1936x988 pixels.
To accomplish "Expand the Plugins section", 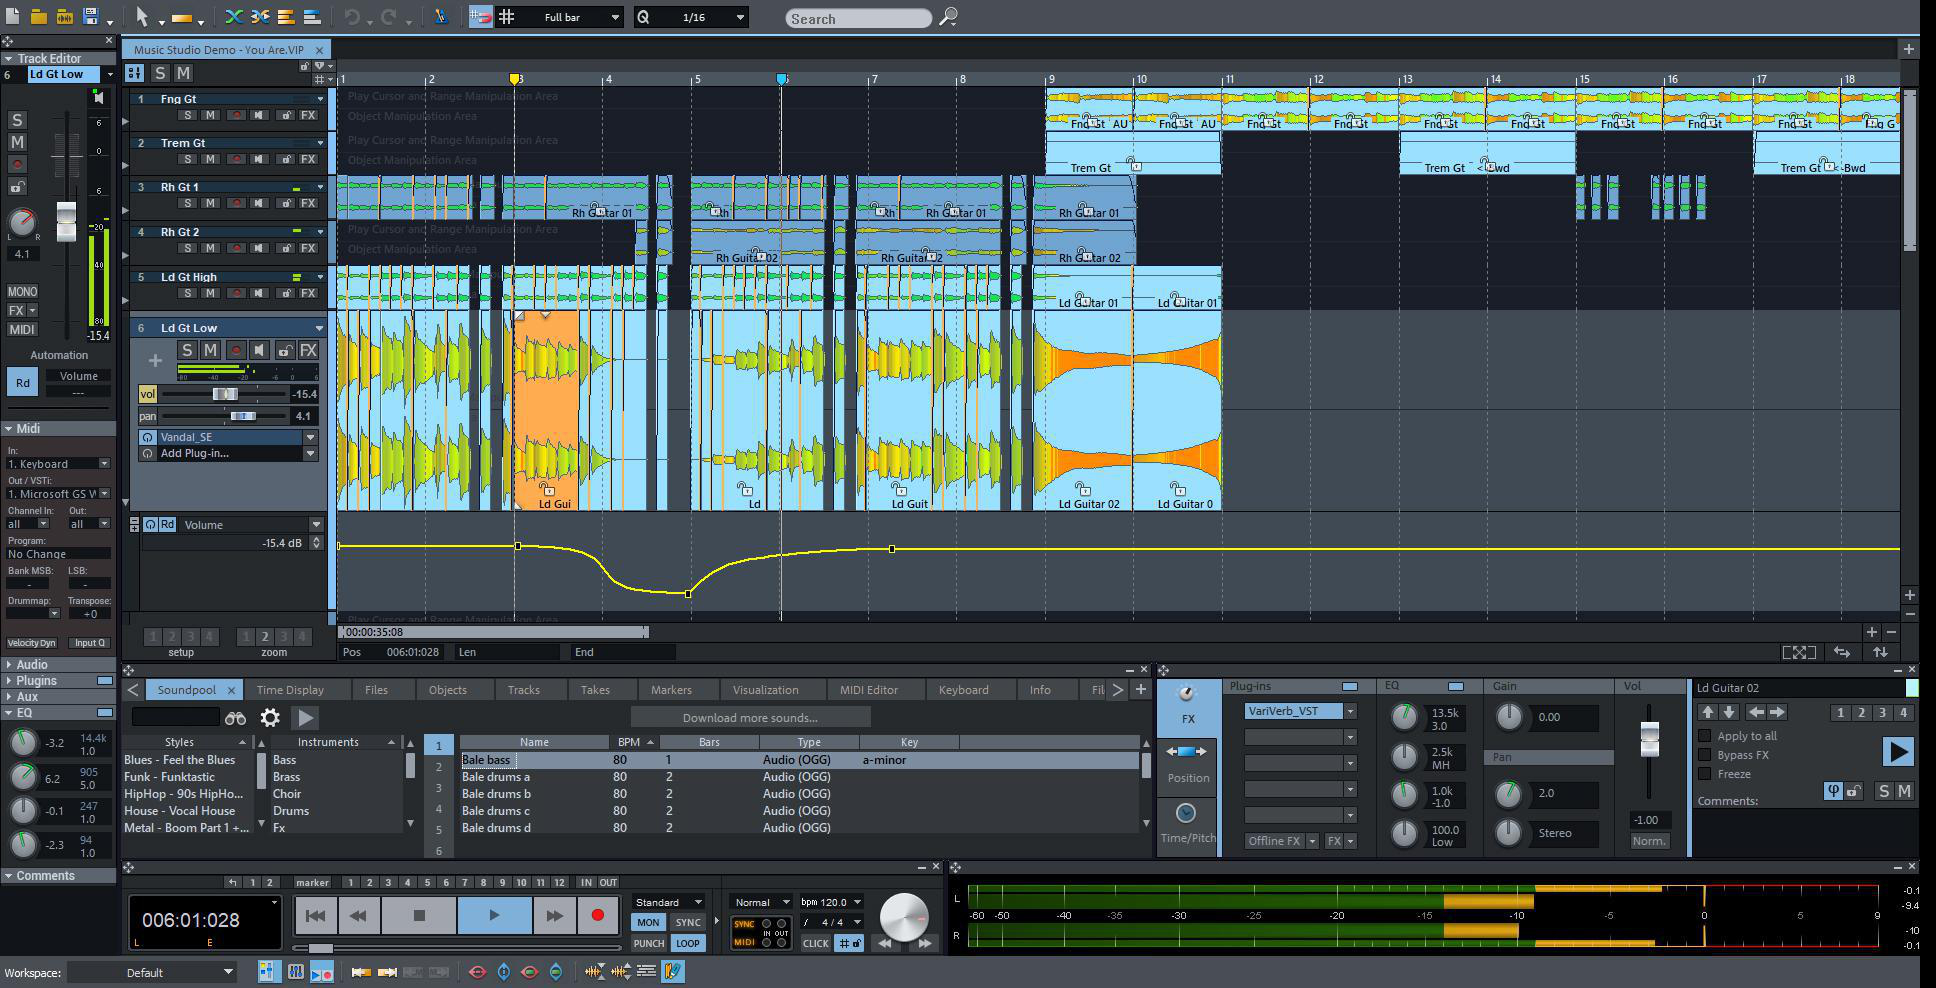I will click(x=8, y=680).
